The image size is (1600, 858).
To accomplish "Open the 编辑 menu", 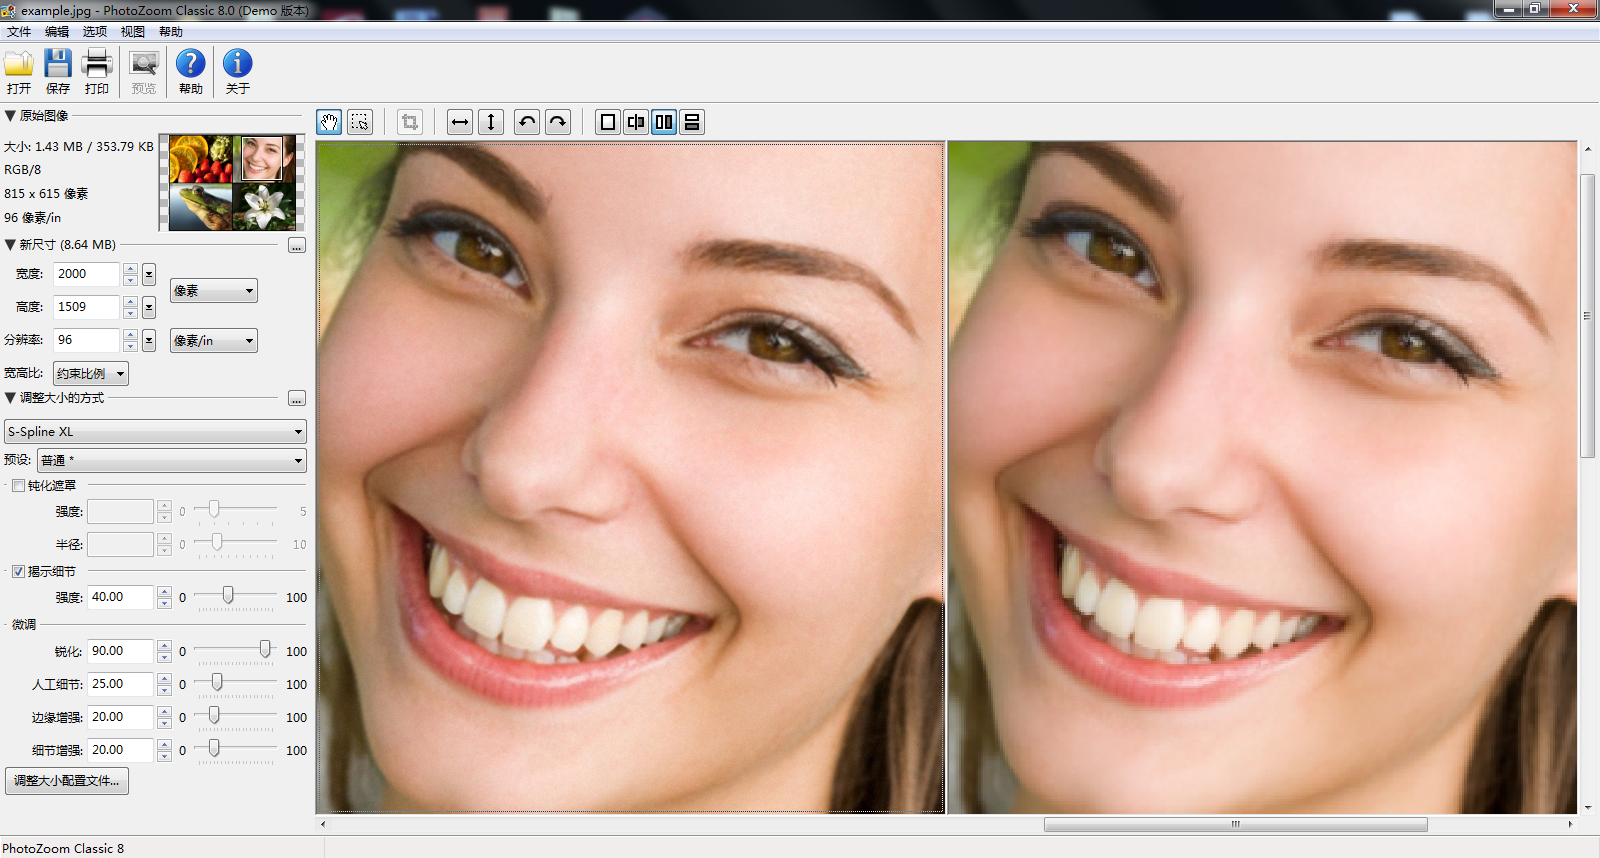I will [57, 32].
